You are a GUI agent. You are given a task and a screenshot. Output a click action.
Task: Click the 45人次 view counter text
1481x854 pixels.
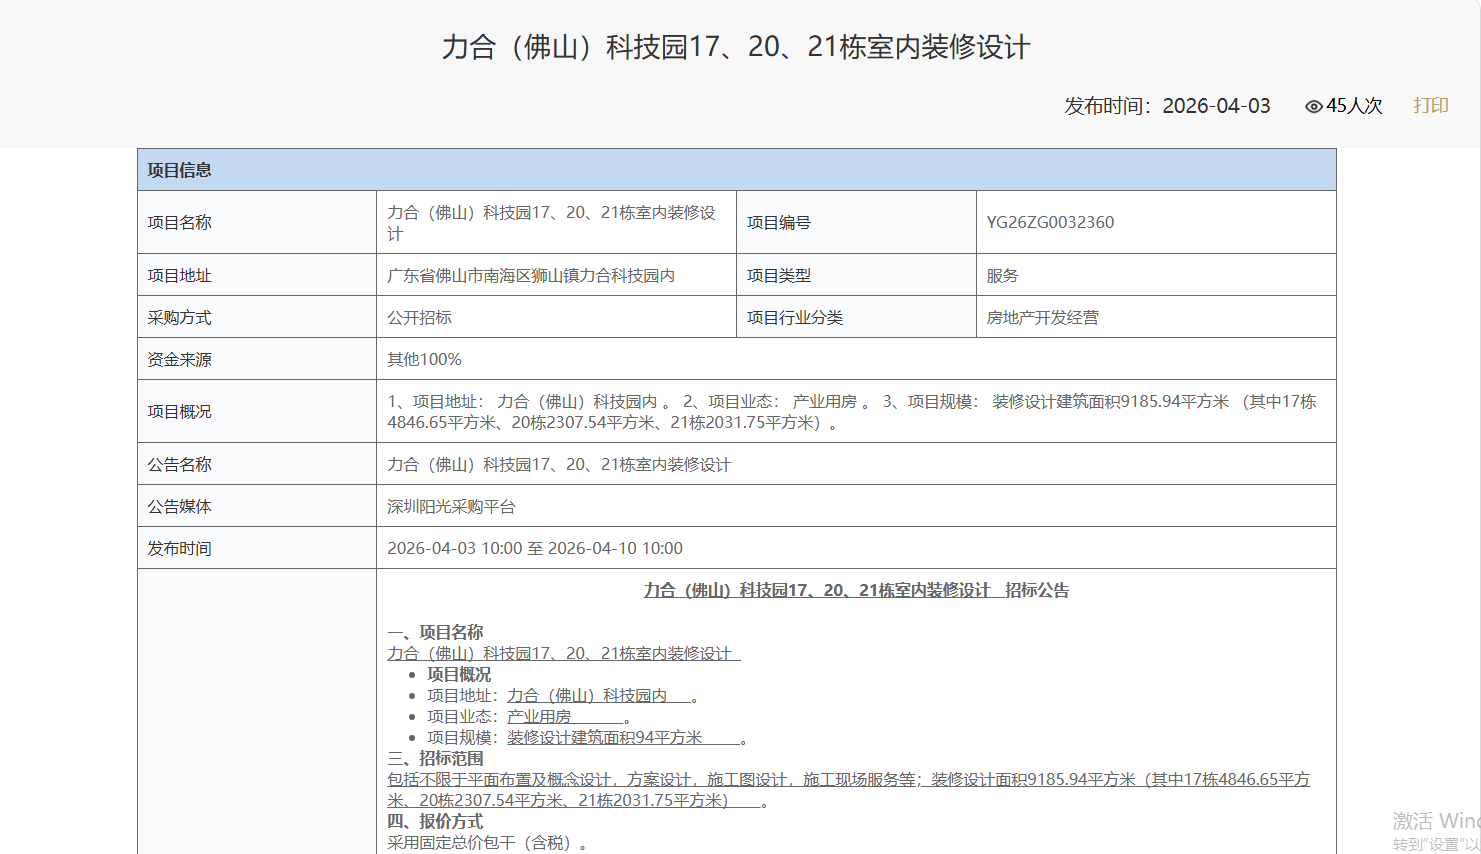point(1352,106)
